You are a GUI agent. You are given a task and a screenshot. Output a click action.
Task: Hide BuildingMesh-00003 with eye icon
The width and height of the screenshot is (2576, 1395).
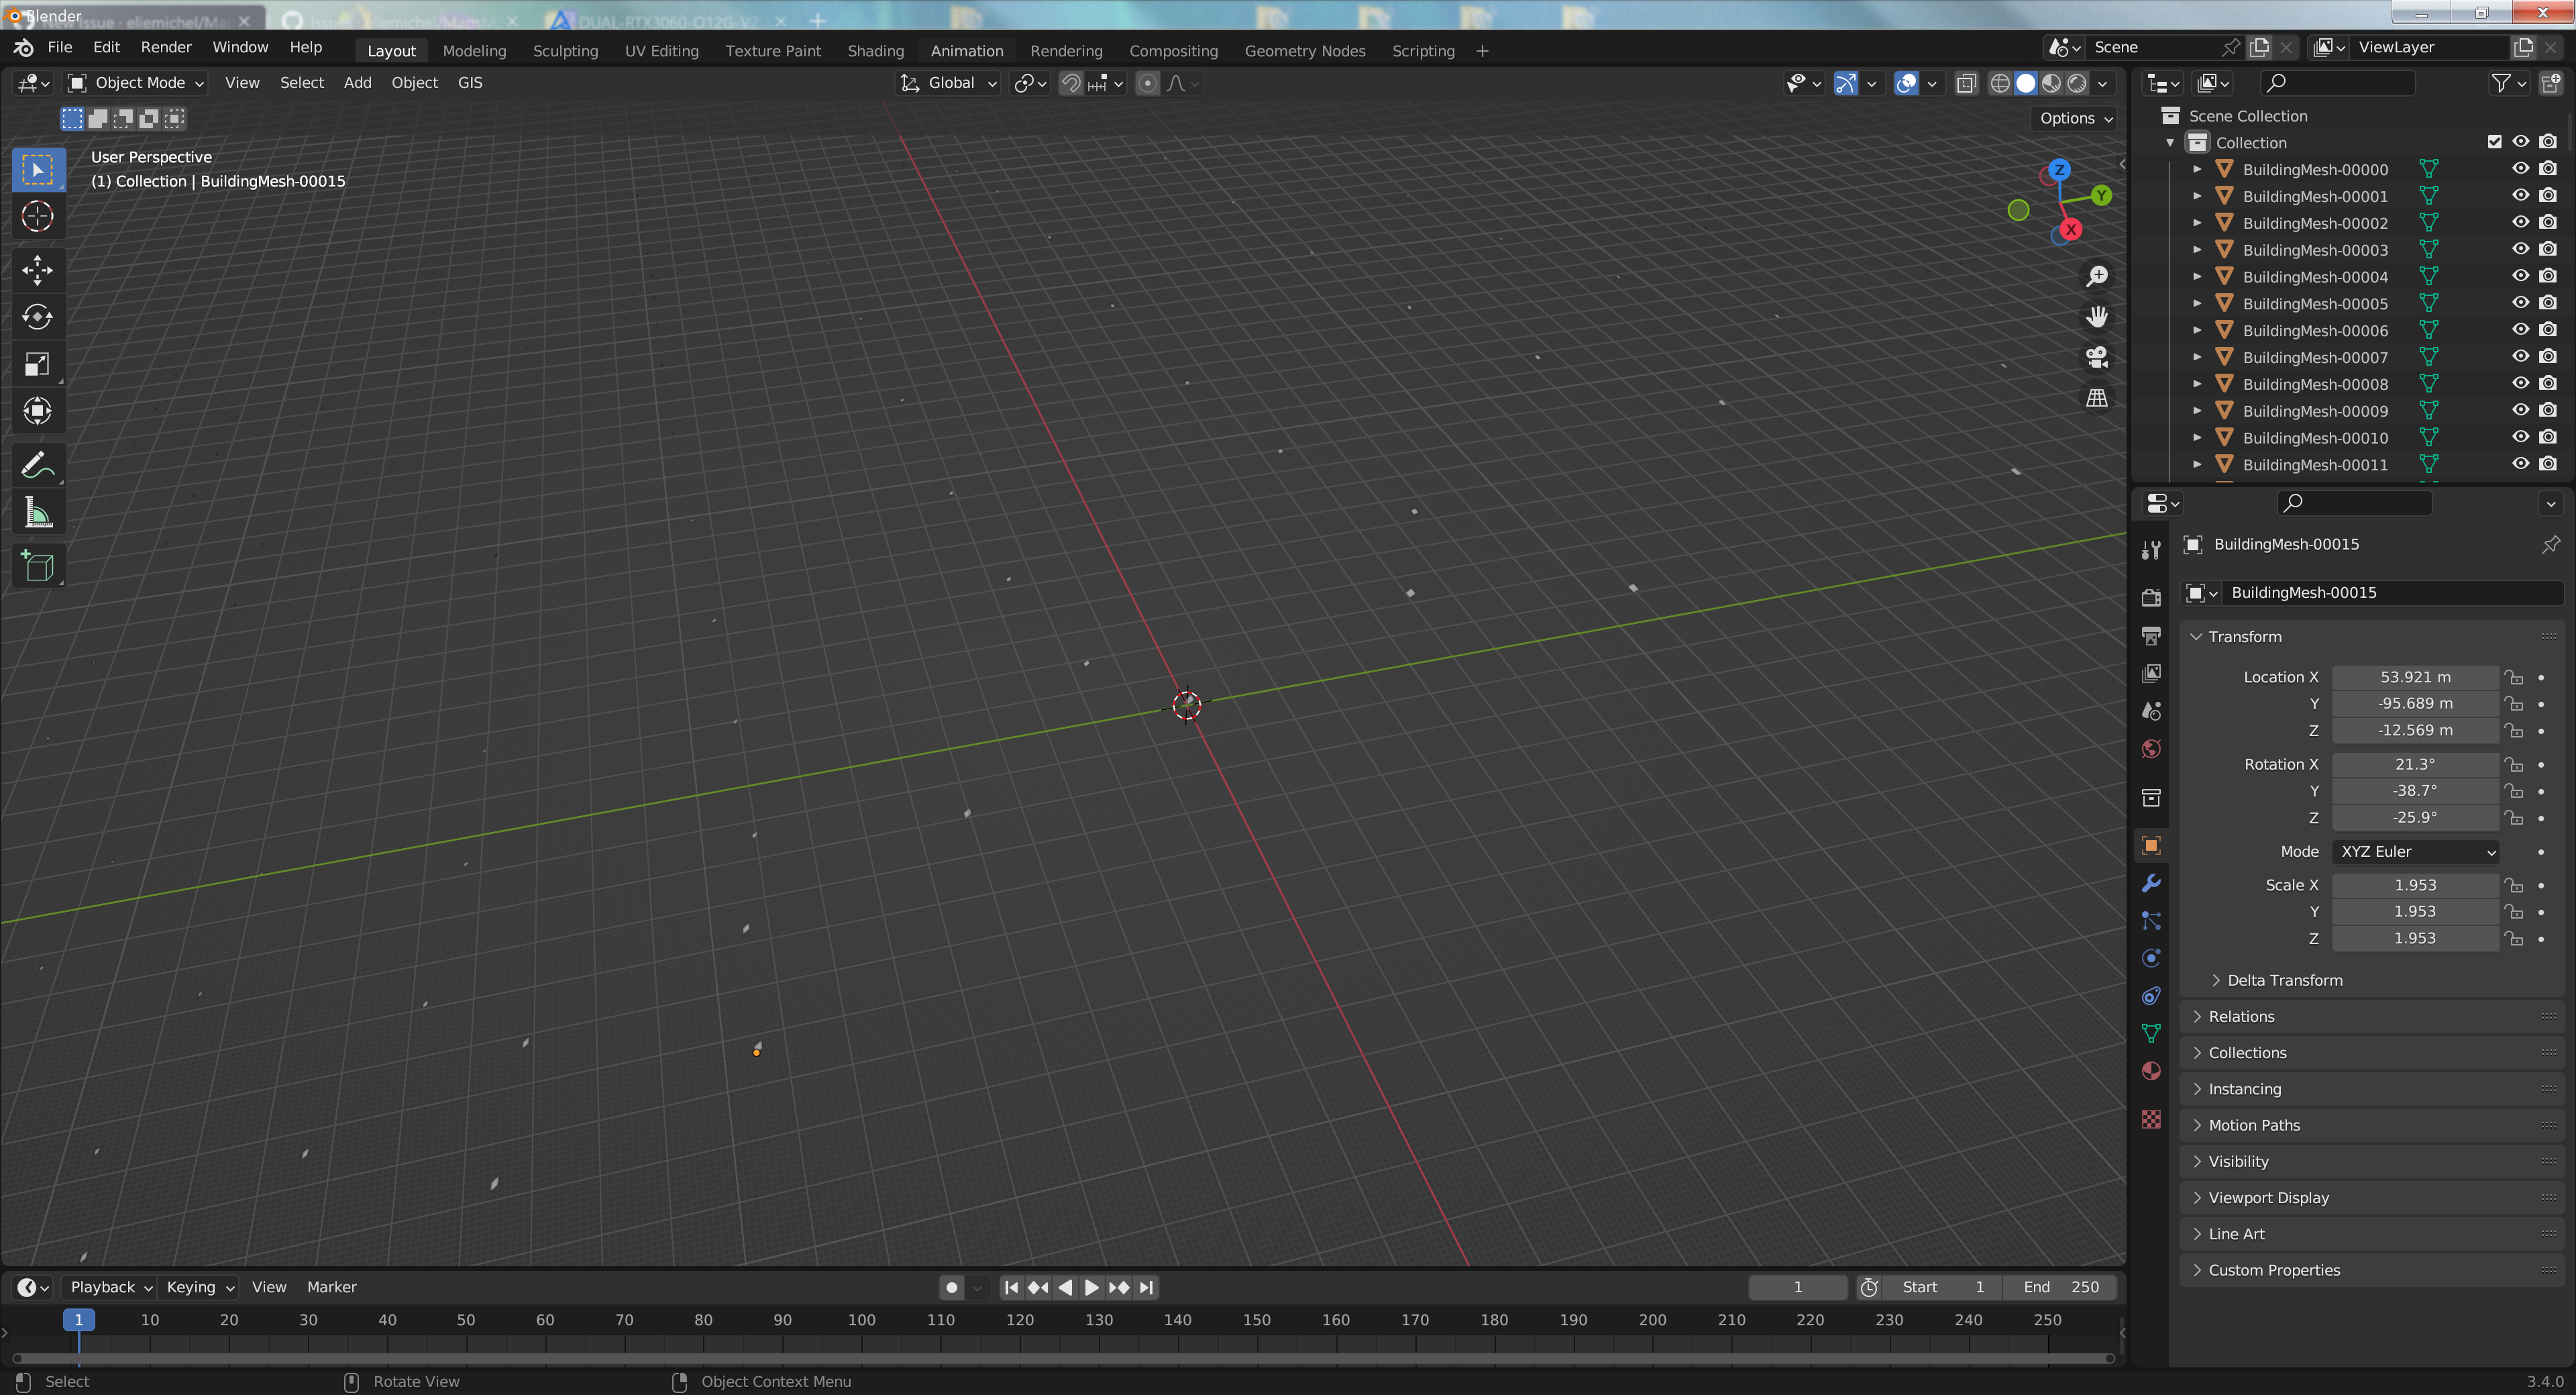(x=2520, y=249)
